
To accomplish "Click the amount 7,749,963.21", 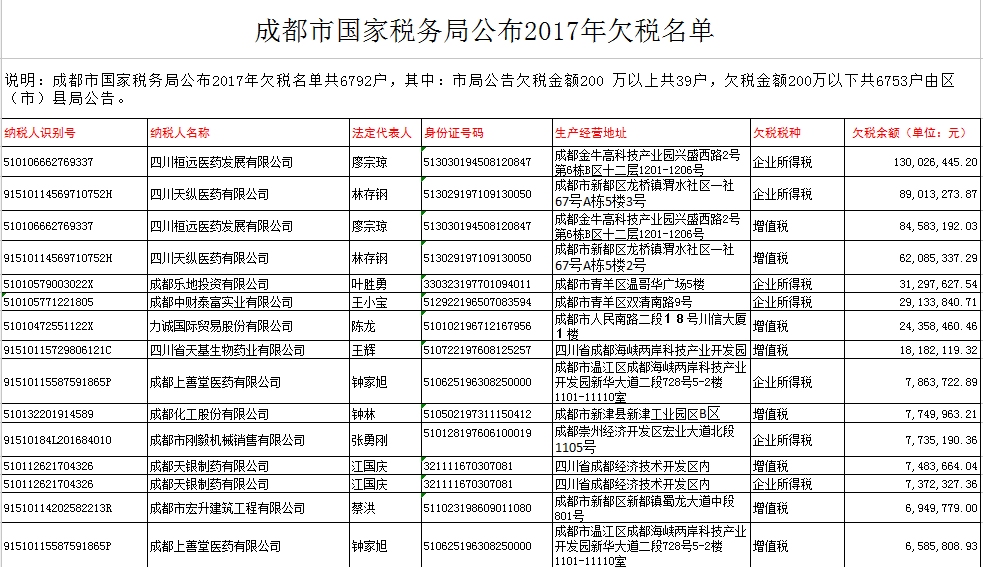I will click(942, 414).
